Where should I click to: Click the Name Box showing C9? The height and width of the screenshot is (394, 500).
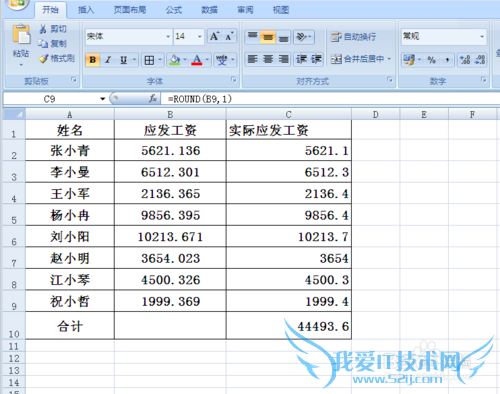point(50,99)
